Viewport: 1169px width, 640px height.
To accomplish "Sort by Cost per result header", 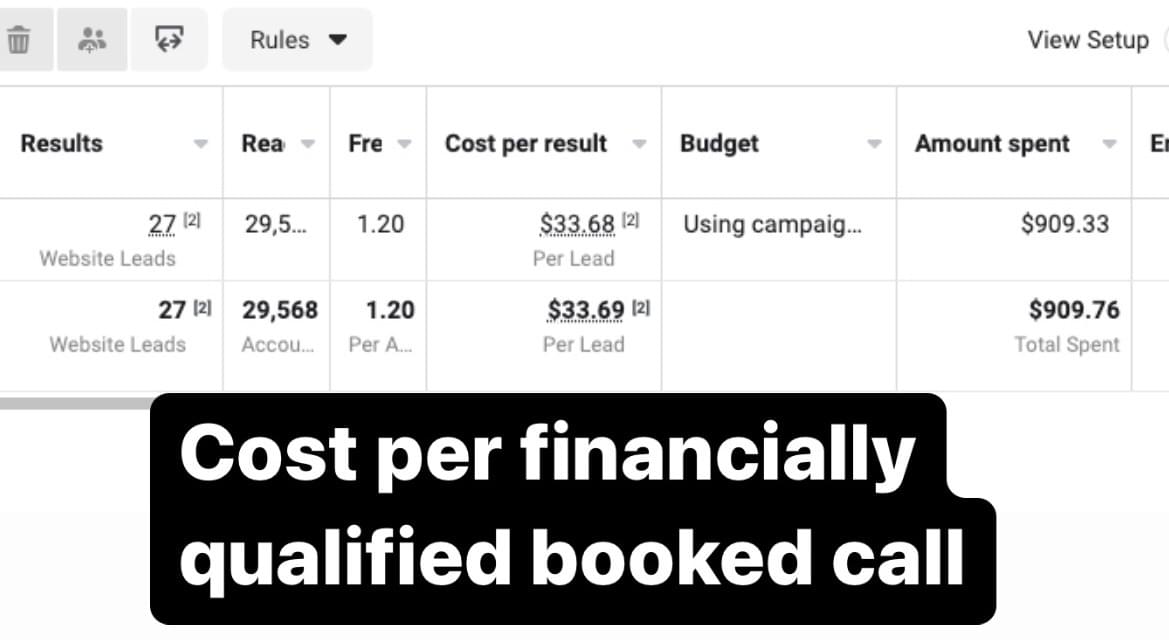I will (x=526, y=143).
